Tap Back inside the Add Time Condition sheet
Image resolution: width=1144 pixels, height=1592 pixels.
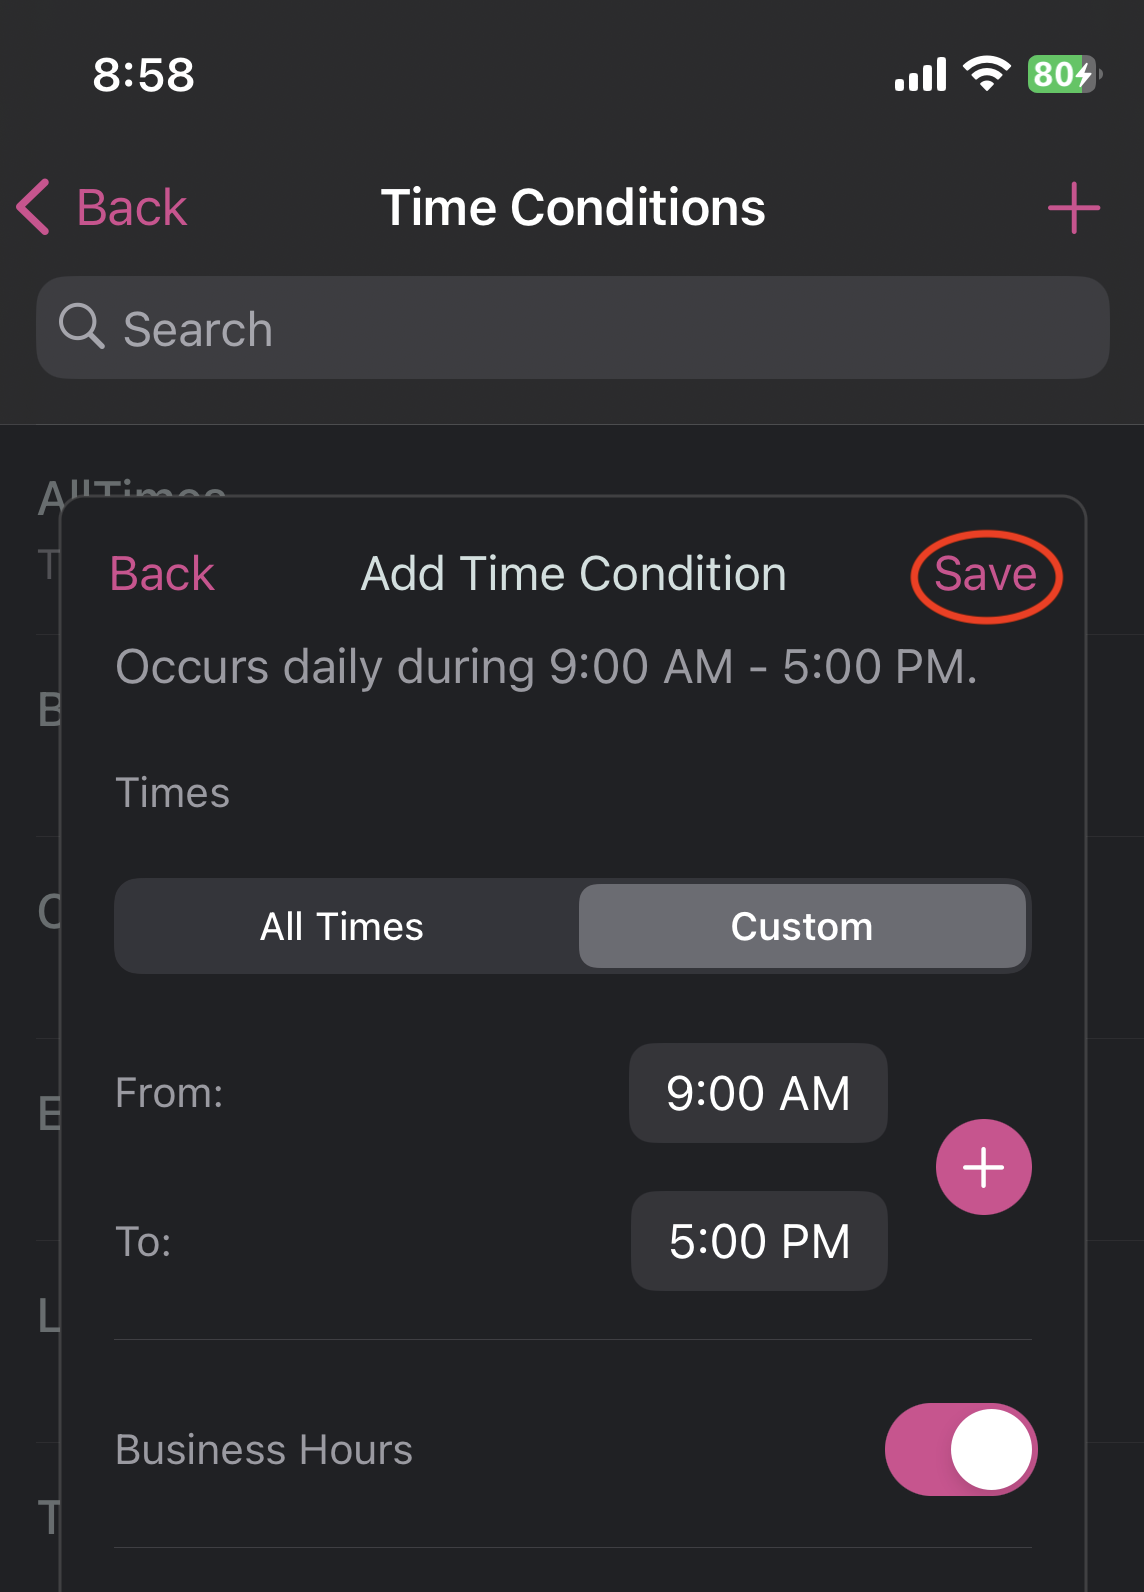[x=162, y=574]
